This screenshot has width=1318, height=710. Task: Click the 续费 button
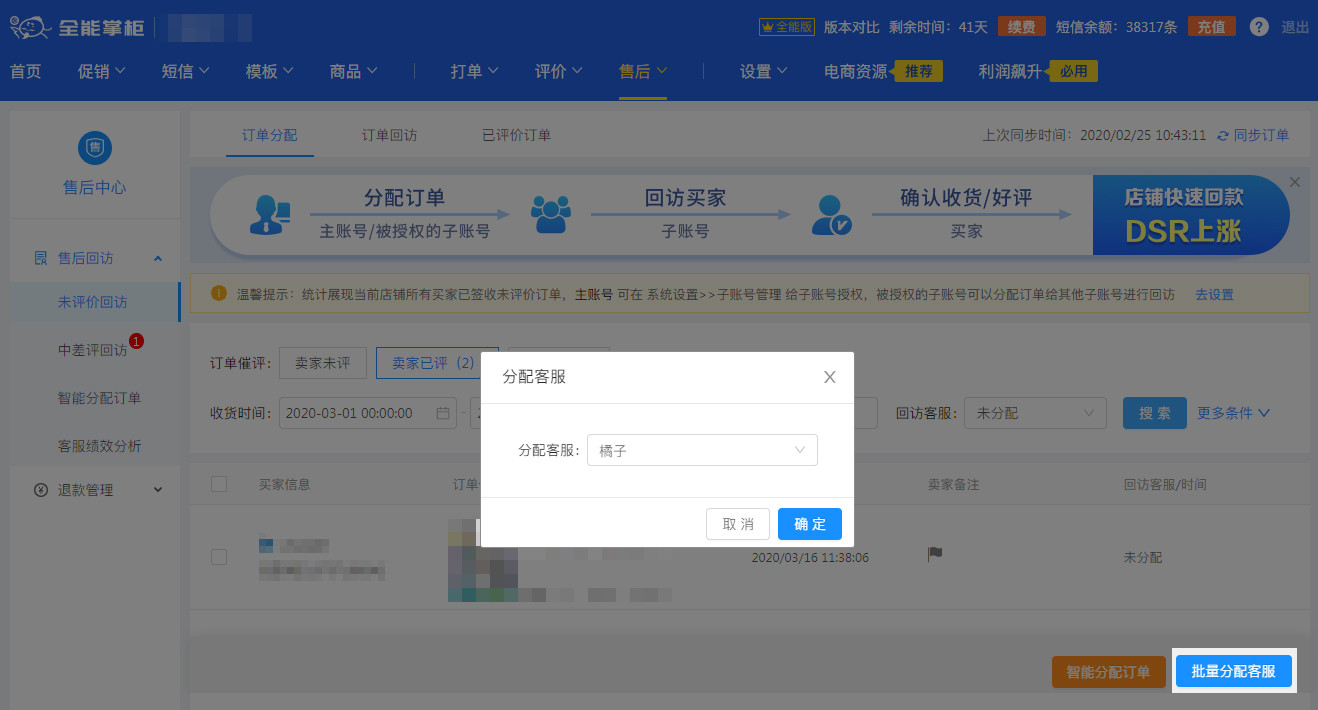pyautogui.click(x=1021, y=27)
